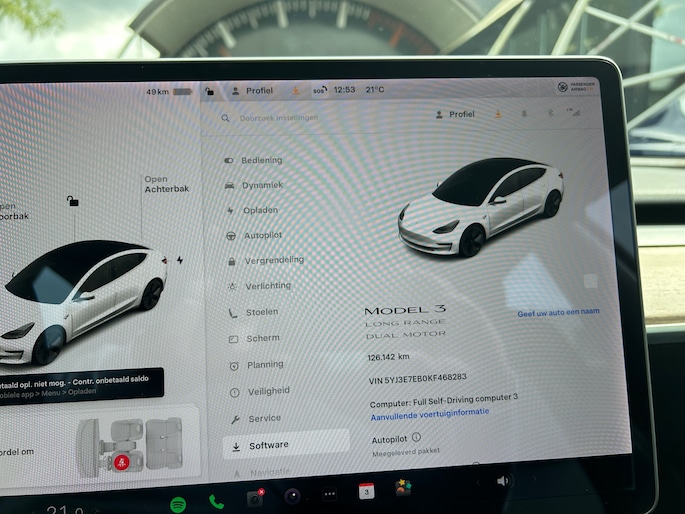Viewport: 685px width, 514px height.
Task: Tap the software download icon in status bar
Action: coord(295,90)
